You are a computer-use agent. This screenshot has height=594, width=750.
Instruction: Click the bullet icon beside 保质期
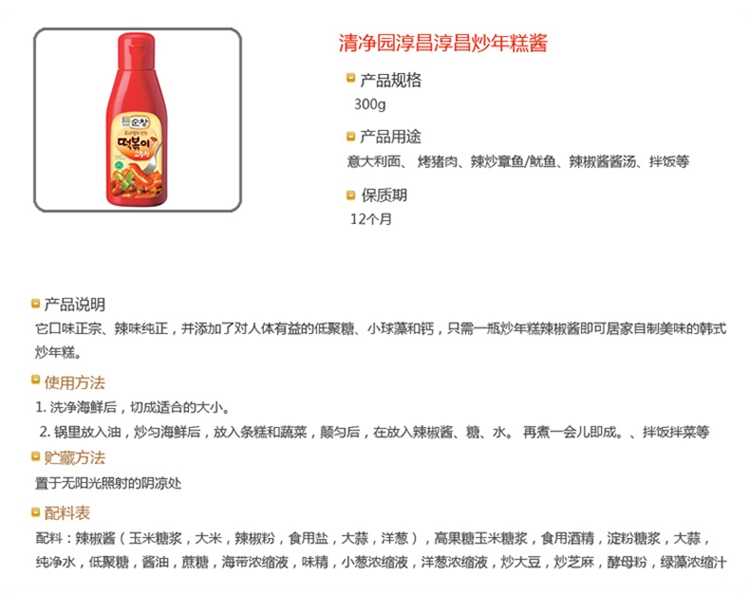click(x=351, y=195)
